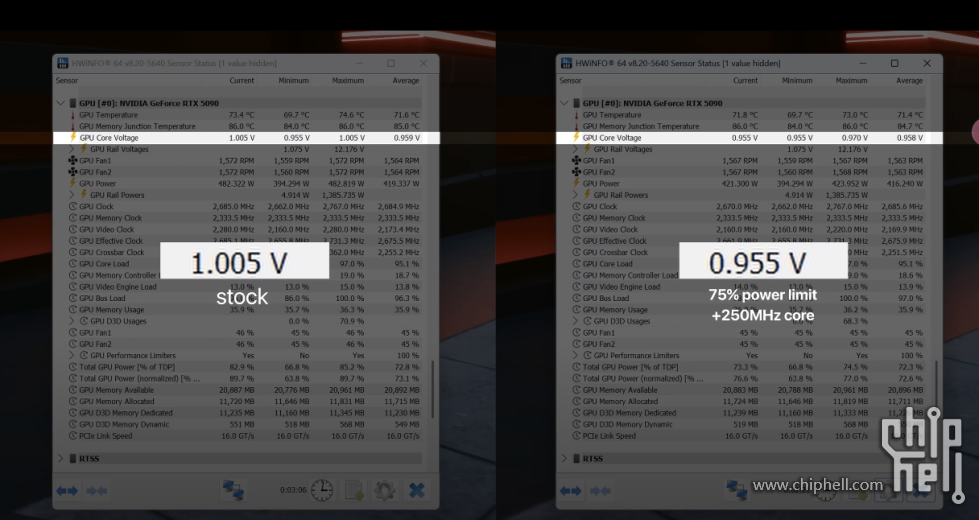Open sensor settings gear in left HWiNFO window
Image resolution: width=979 pixels, height=520 pixels.
(384, 490)
